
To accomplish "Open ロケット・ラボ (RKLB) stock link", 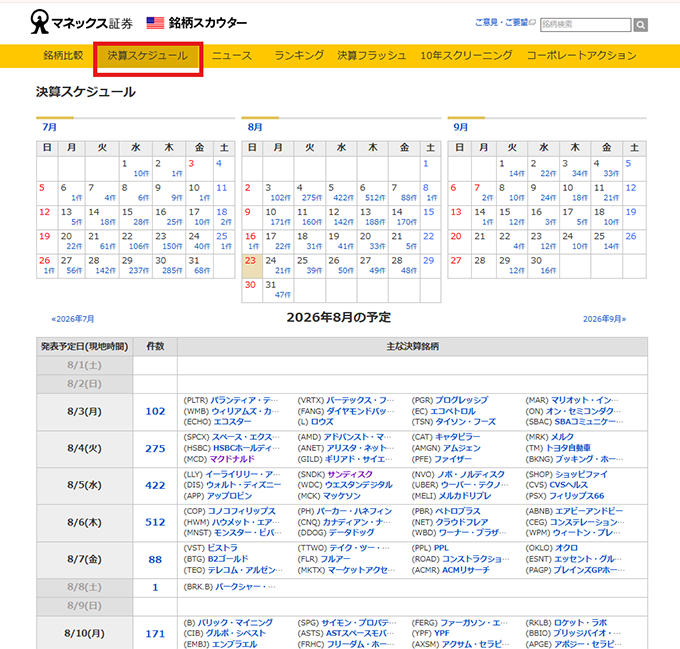I will tap(581, 623).
